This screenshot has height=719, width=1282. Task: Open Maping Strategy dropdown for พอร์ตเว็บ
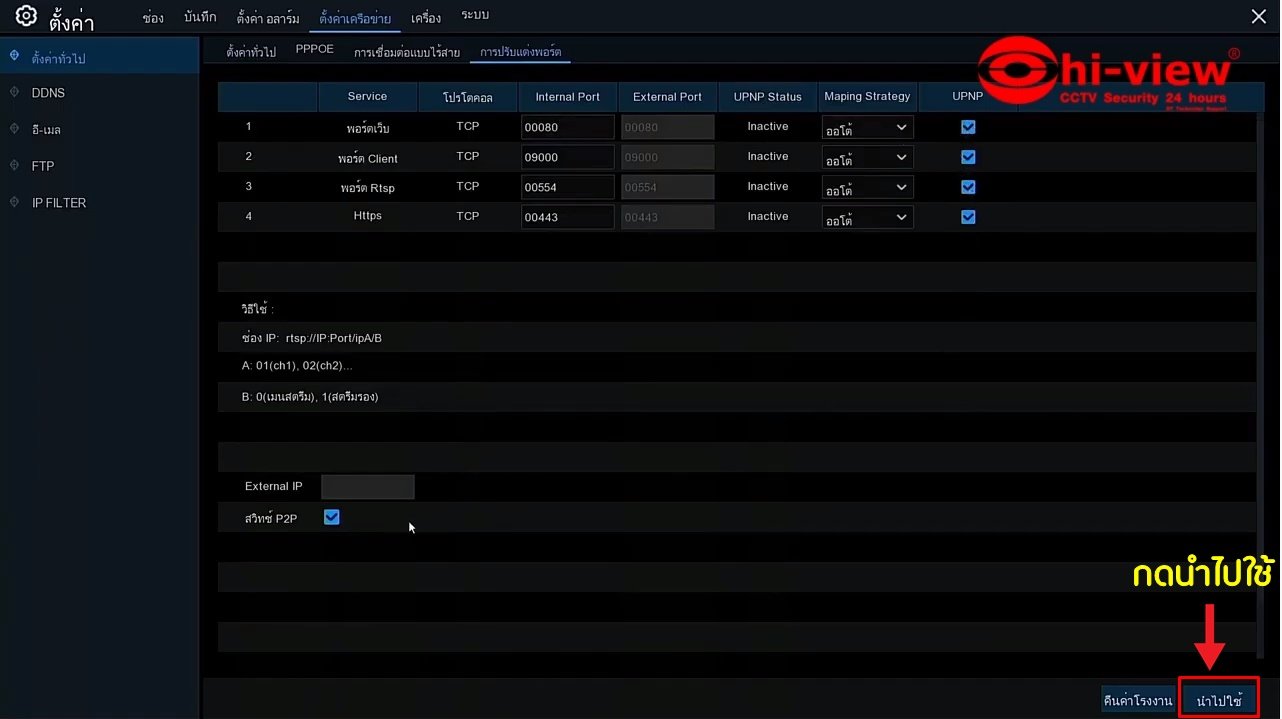[867, 128]
